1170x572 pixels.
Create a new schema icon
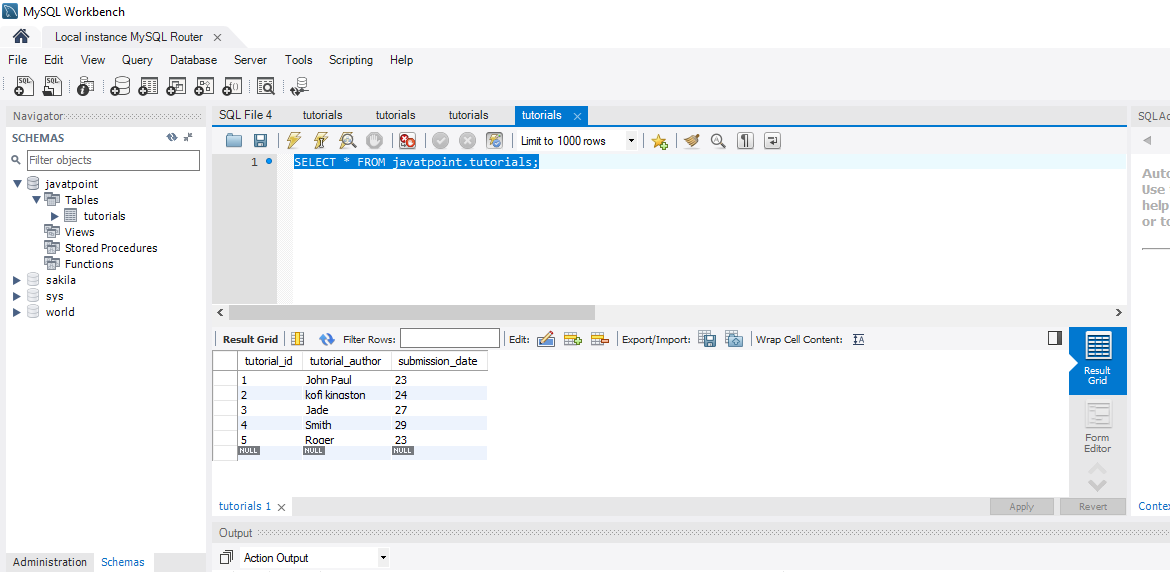coord(119,87)
